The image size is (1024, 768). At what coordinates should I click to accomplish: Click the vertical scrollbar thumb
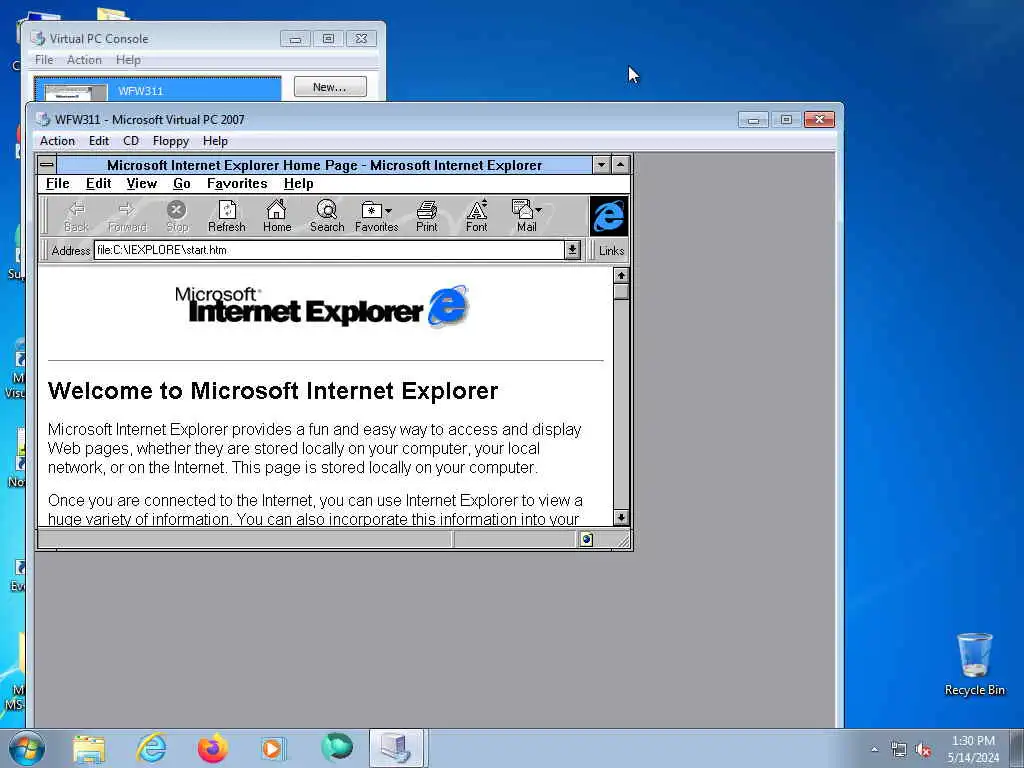point(621,292)
